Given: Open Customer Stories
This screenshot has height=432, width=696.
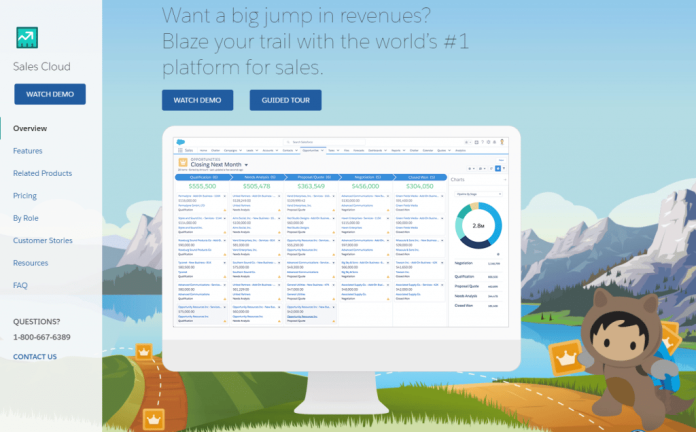Looking at the screenshot, I should click(43, 241).
